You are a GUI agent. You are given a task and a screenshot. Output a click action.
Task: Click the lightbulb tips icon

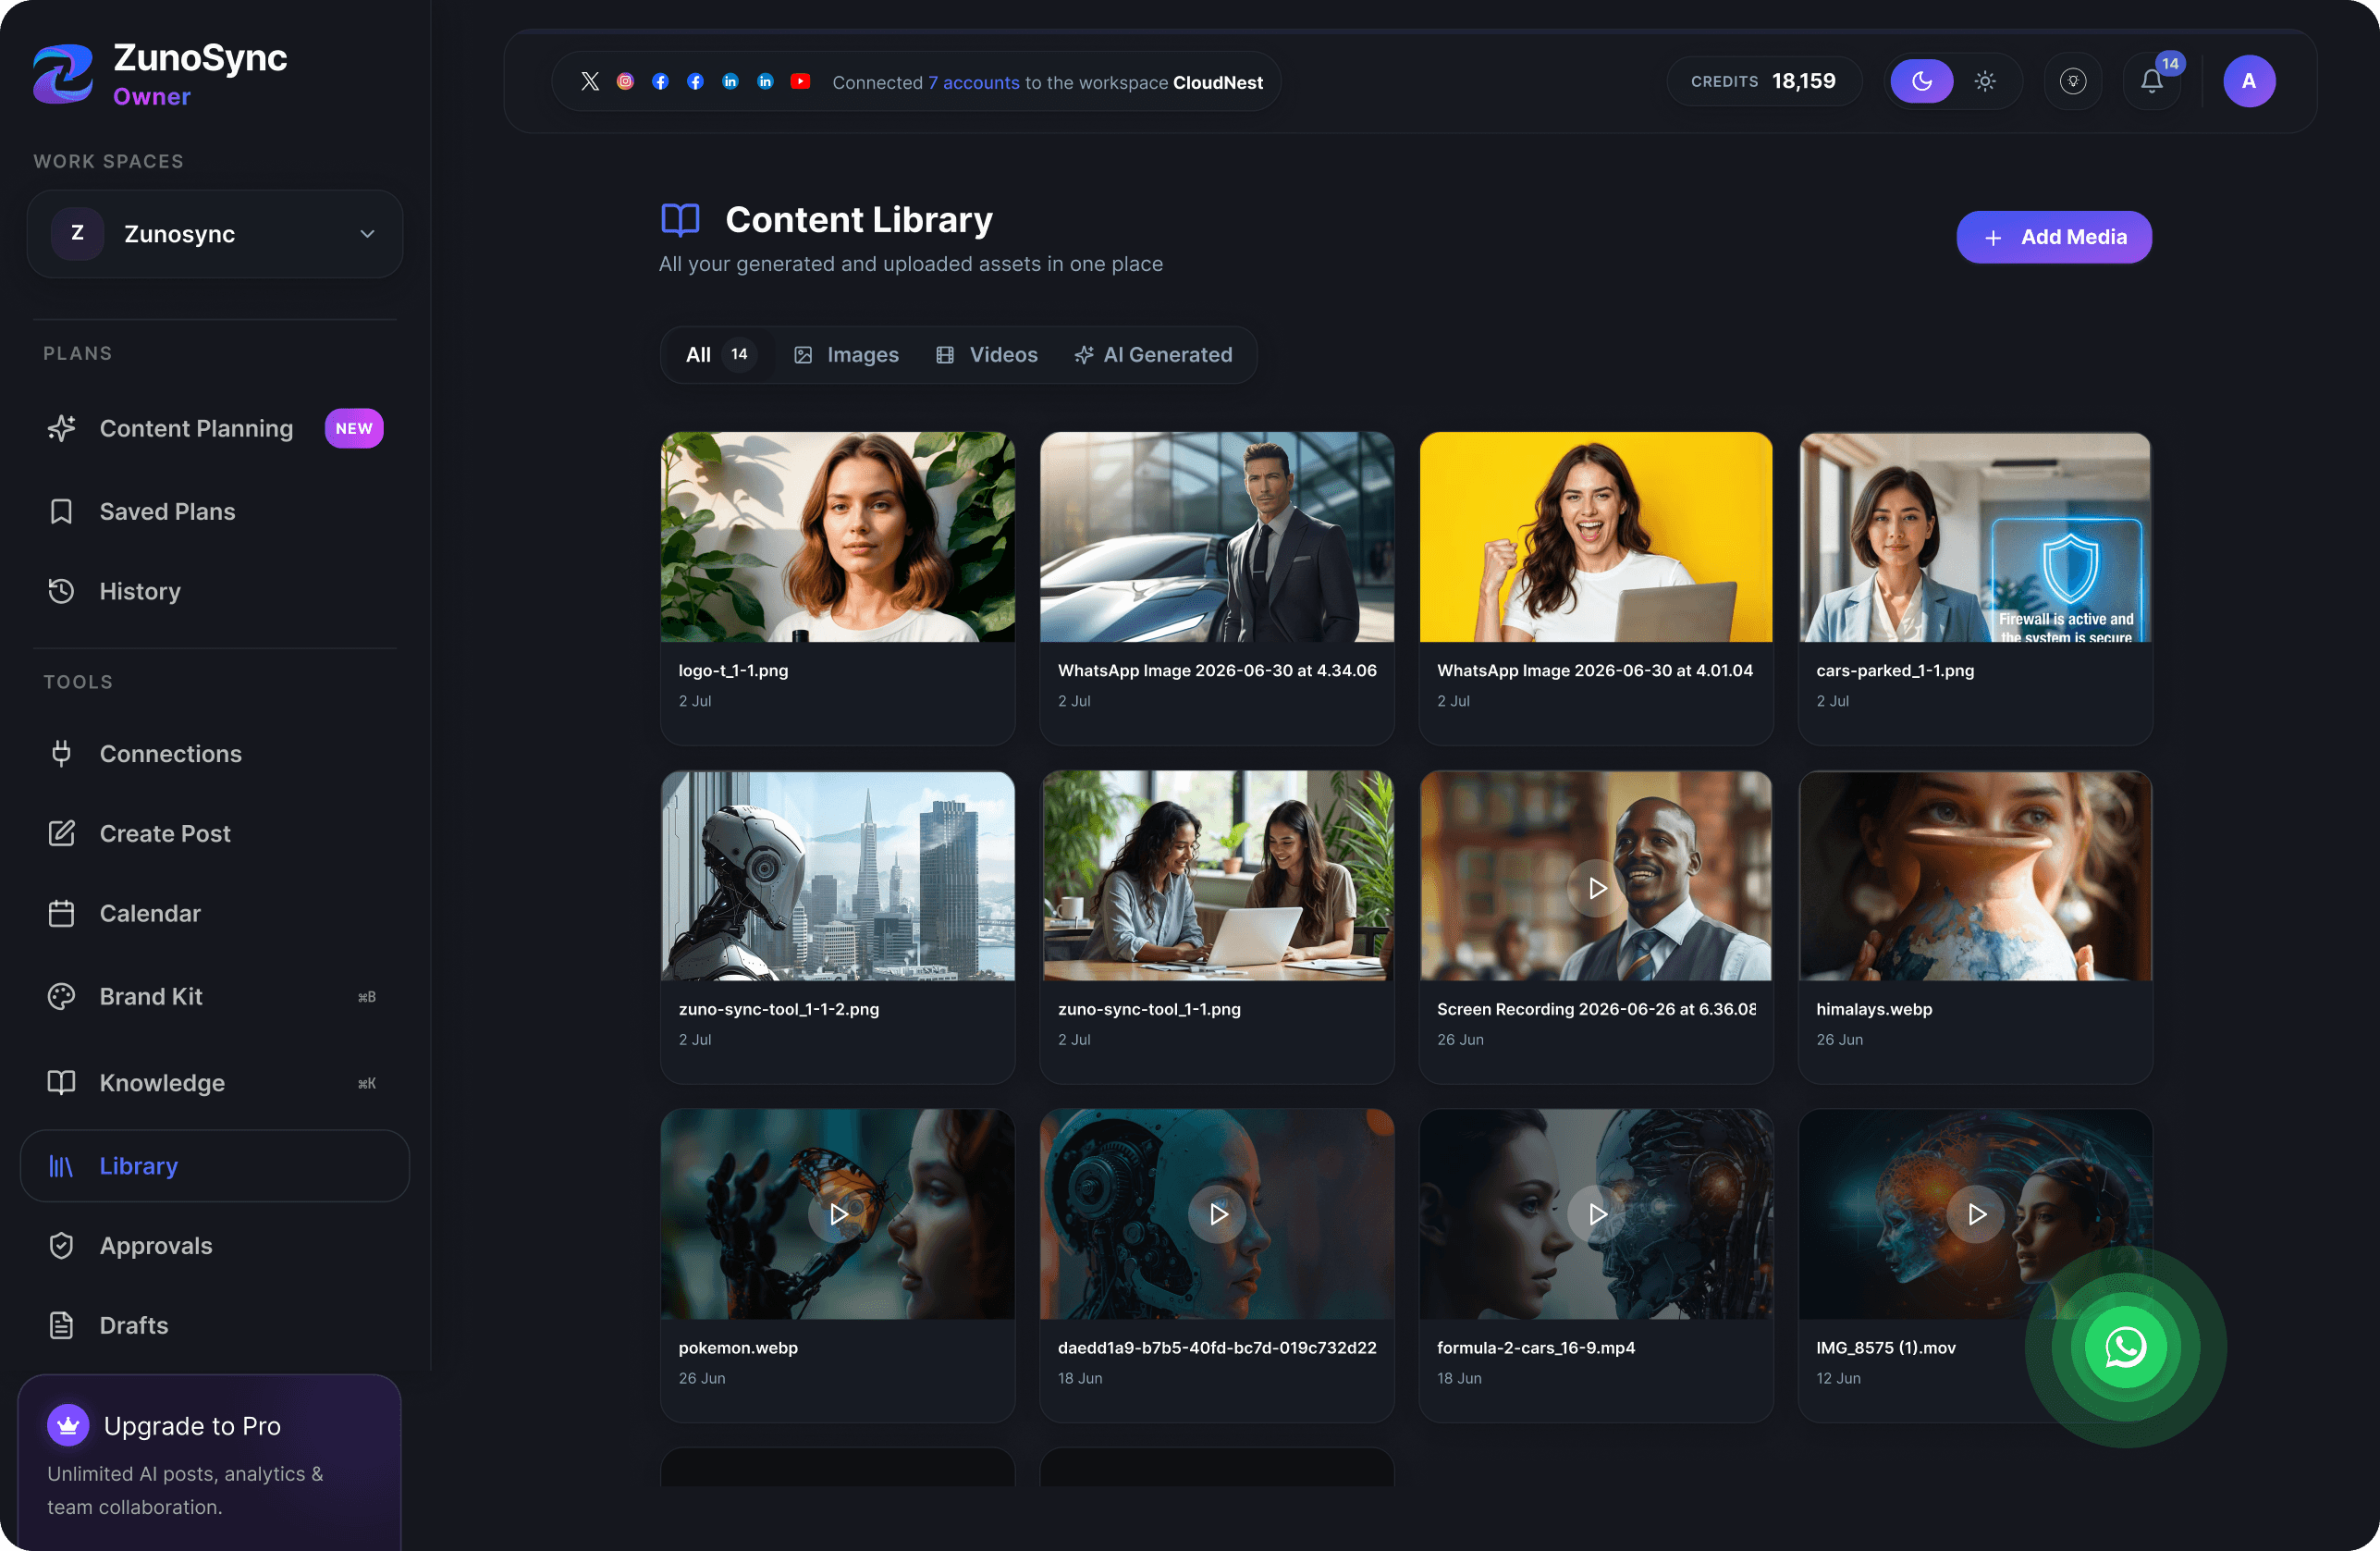pyautogui.click(x=2073, y=82)
